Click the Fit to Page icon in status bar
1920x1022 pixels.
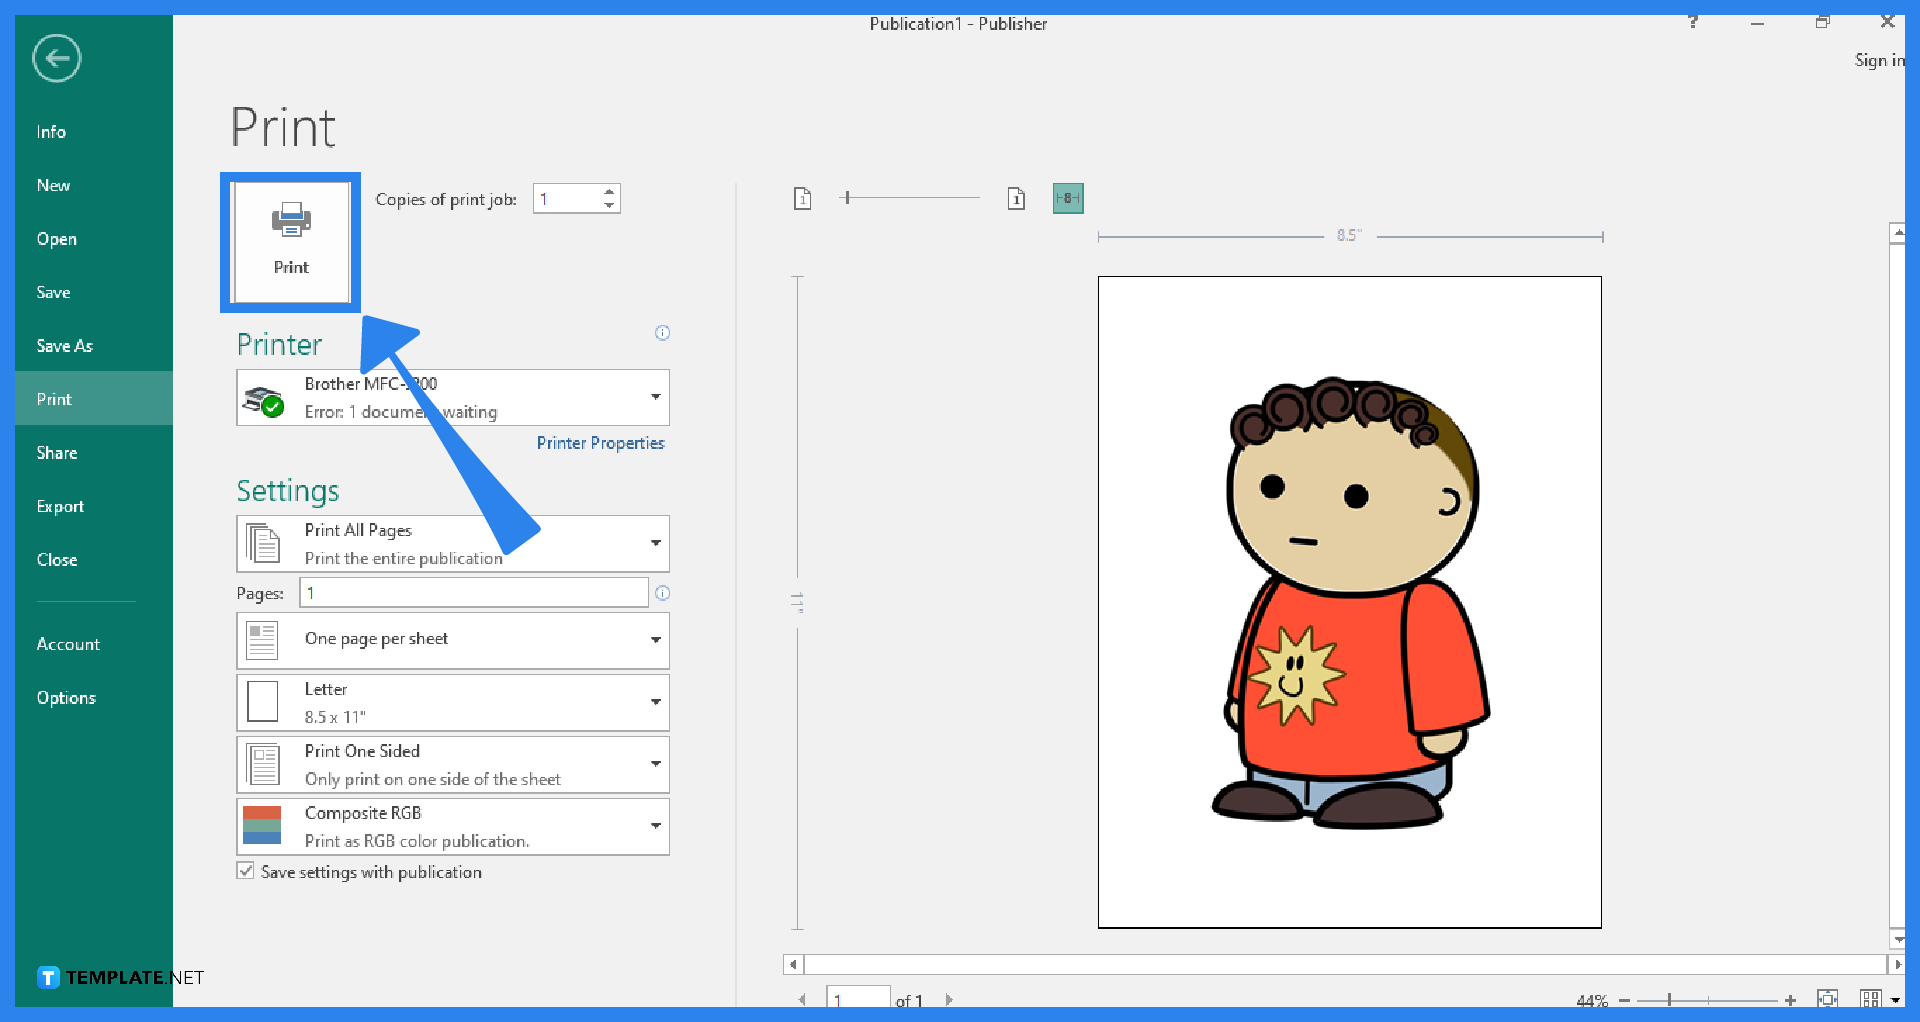click(1829, 999)
